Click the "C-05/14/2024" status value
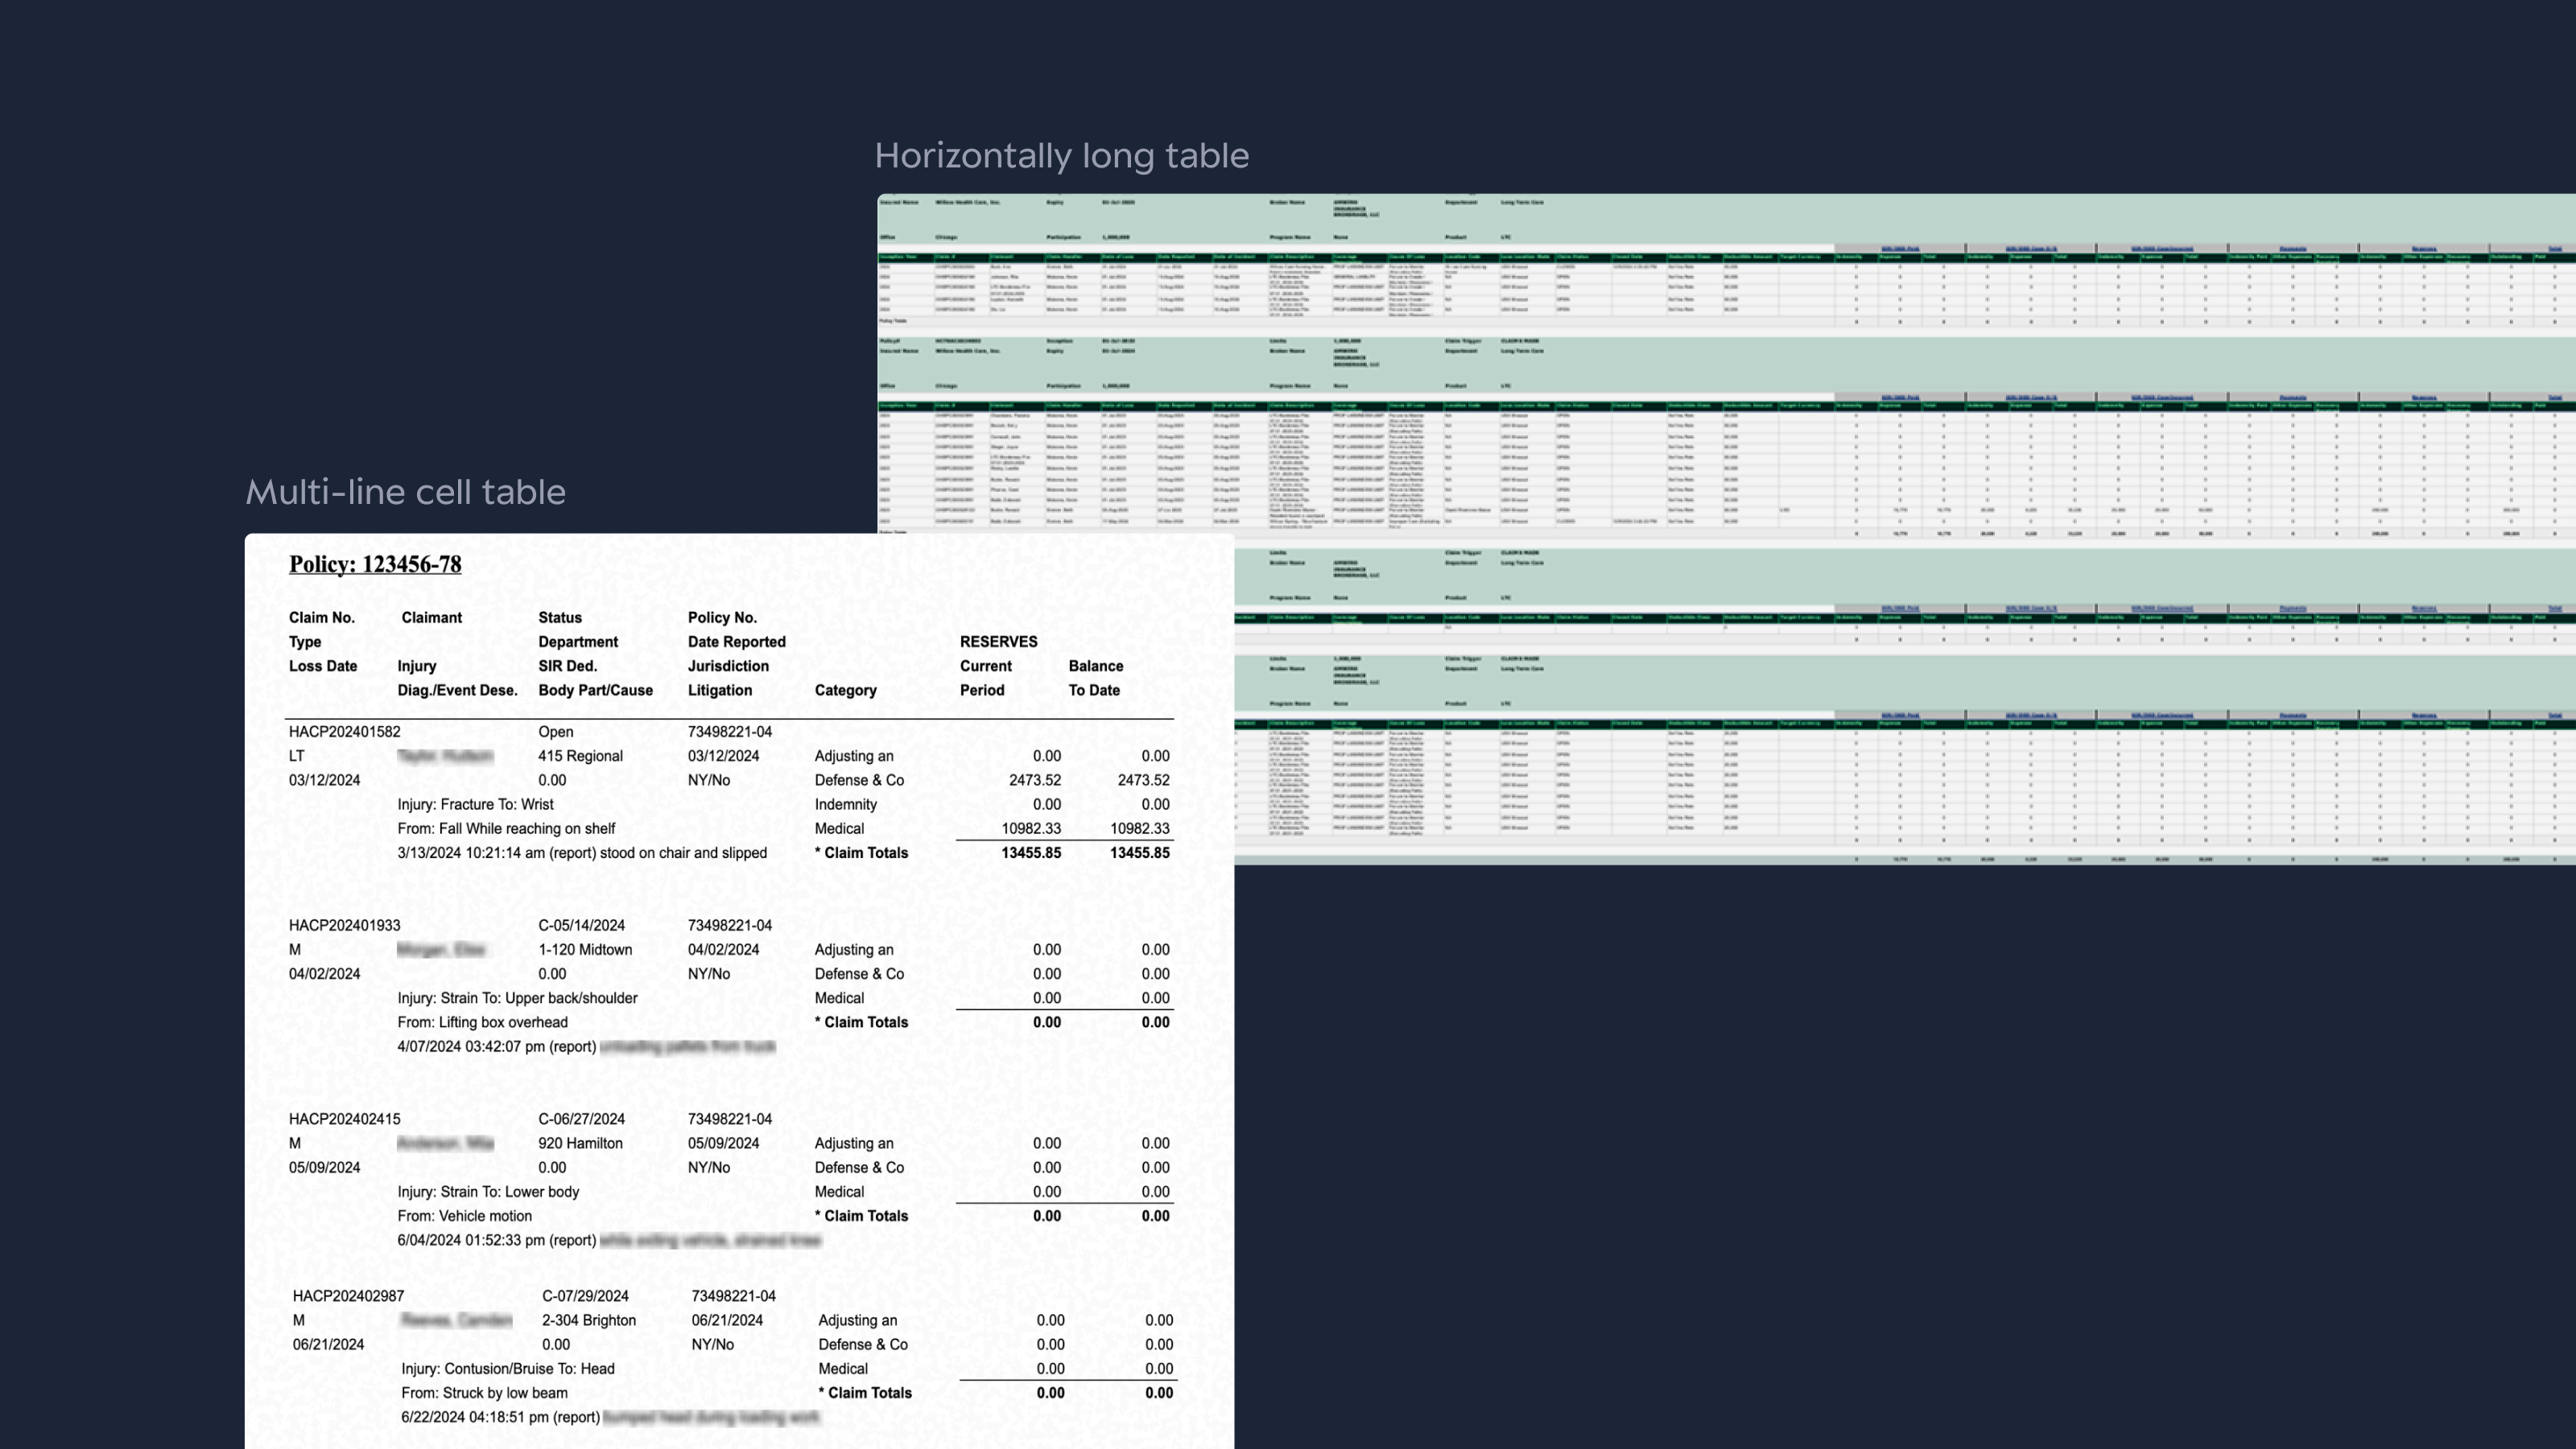Image resolution: width=2576 pixels, height=1449 pixels. click(x=581, y=926)
